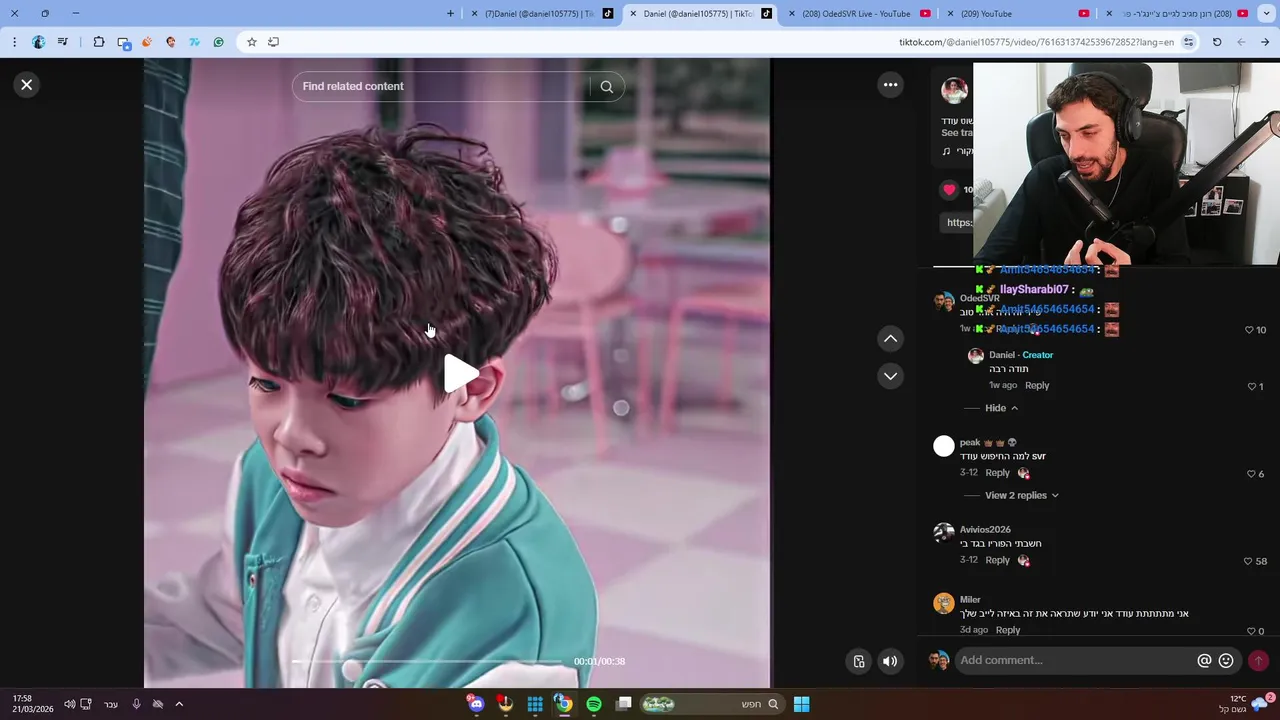Close the active Daniel TikTok tab
This screenshot has width=1280, height=720.
633,14
